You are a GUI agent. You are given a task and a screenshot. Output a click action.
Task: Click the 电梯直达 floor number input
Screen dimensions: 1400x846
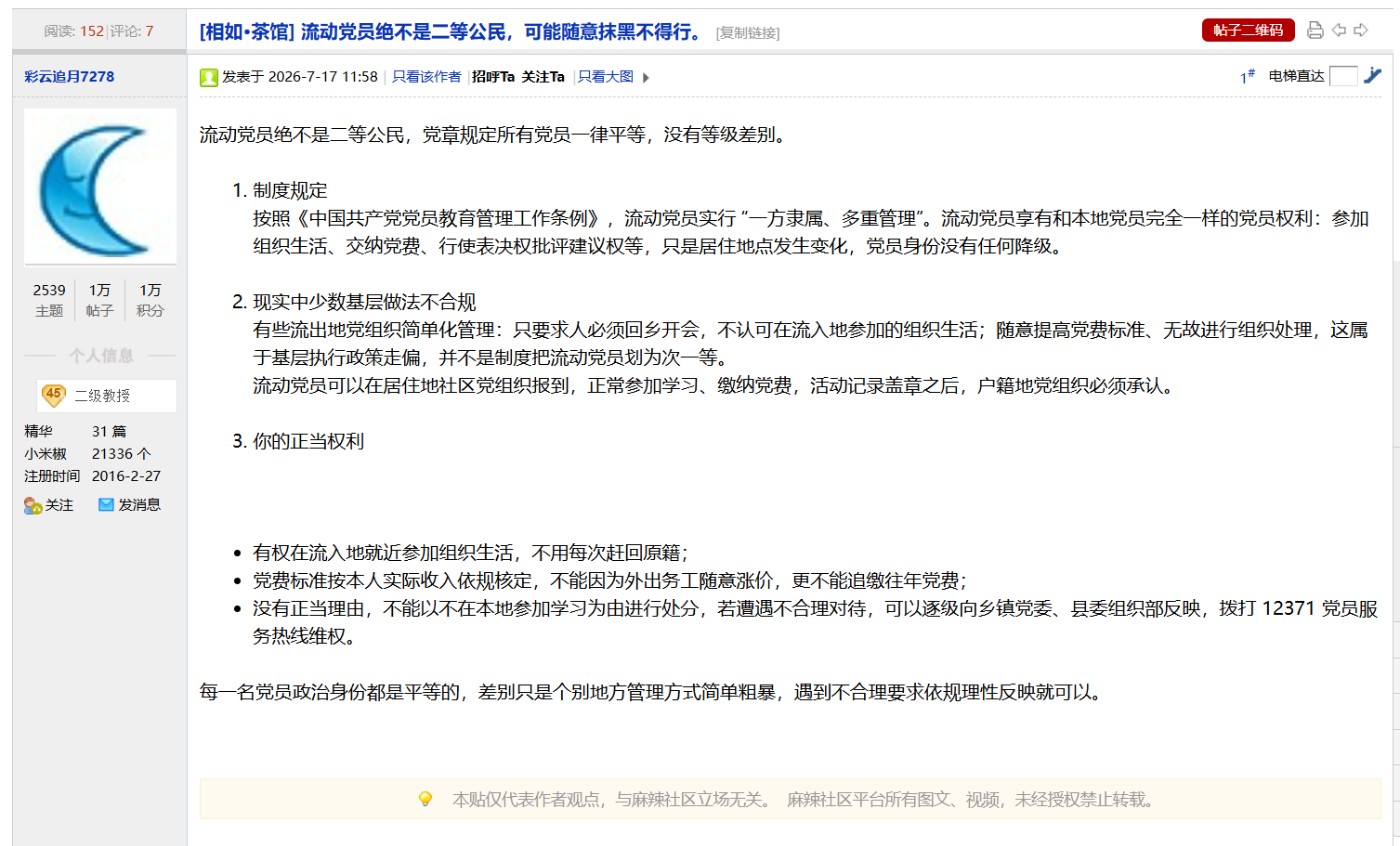click(x=1343, y=76)
